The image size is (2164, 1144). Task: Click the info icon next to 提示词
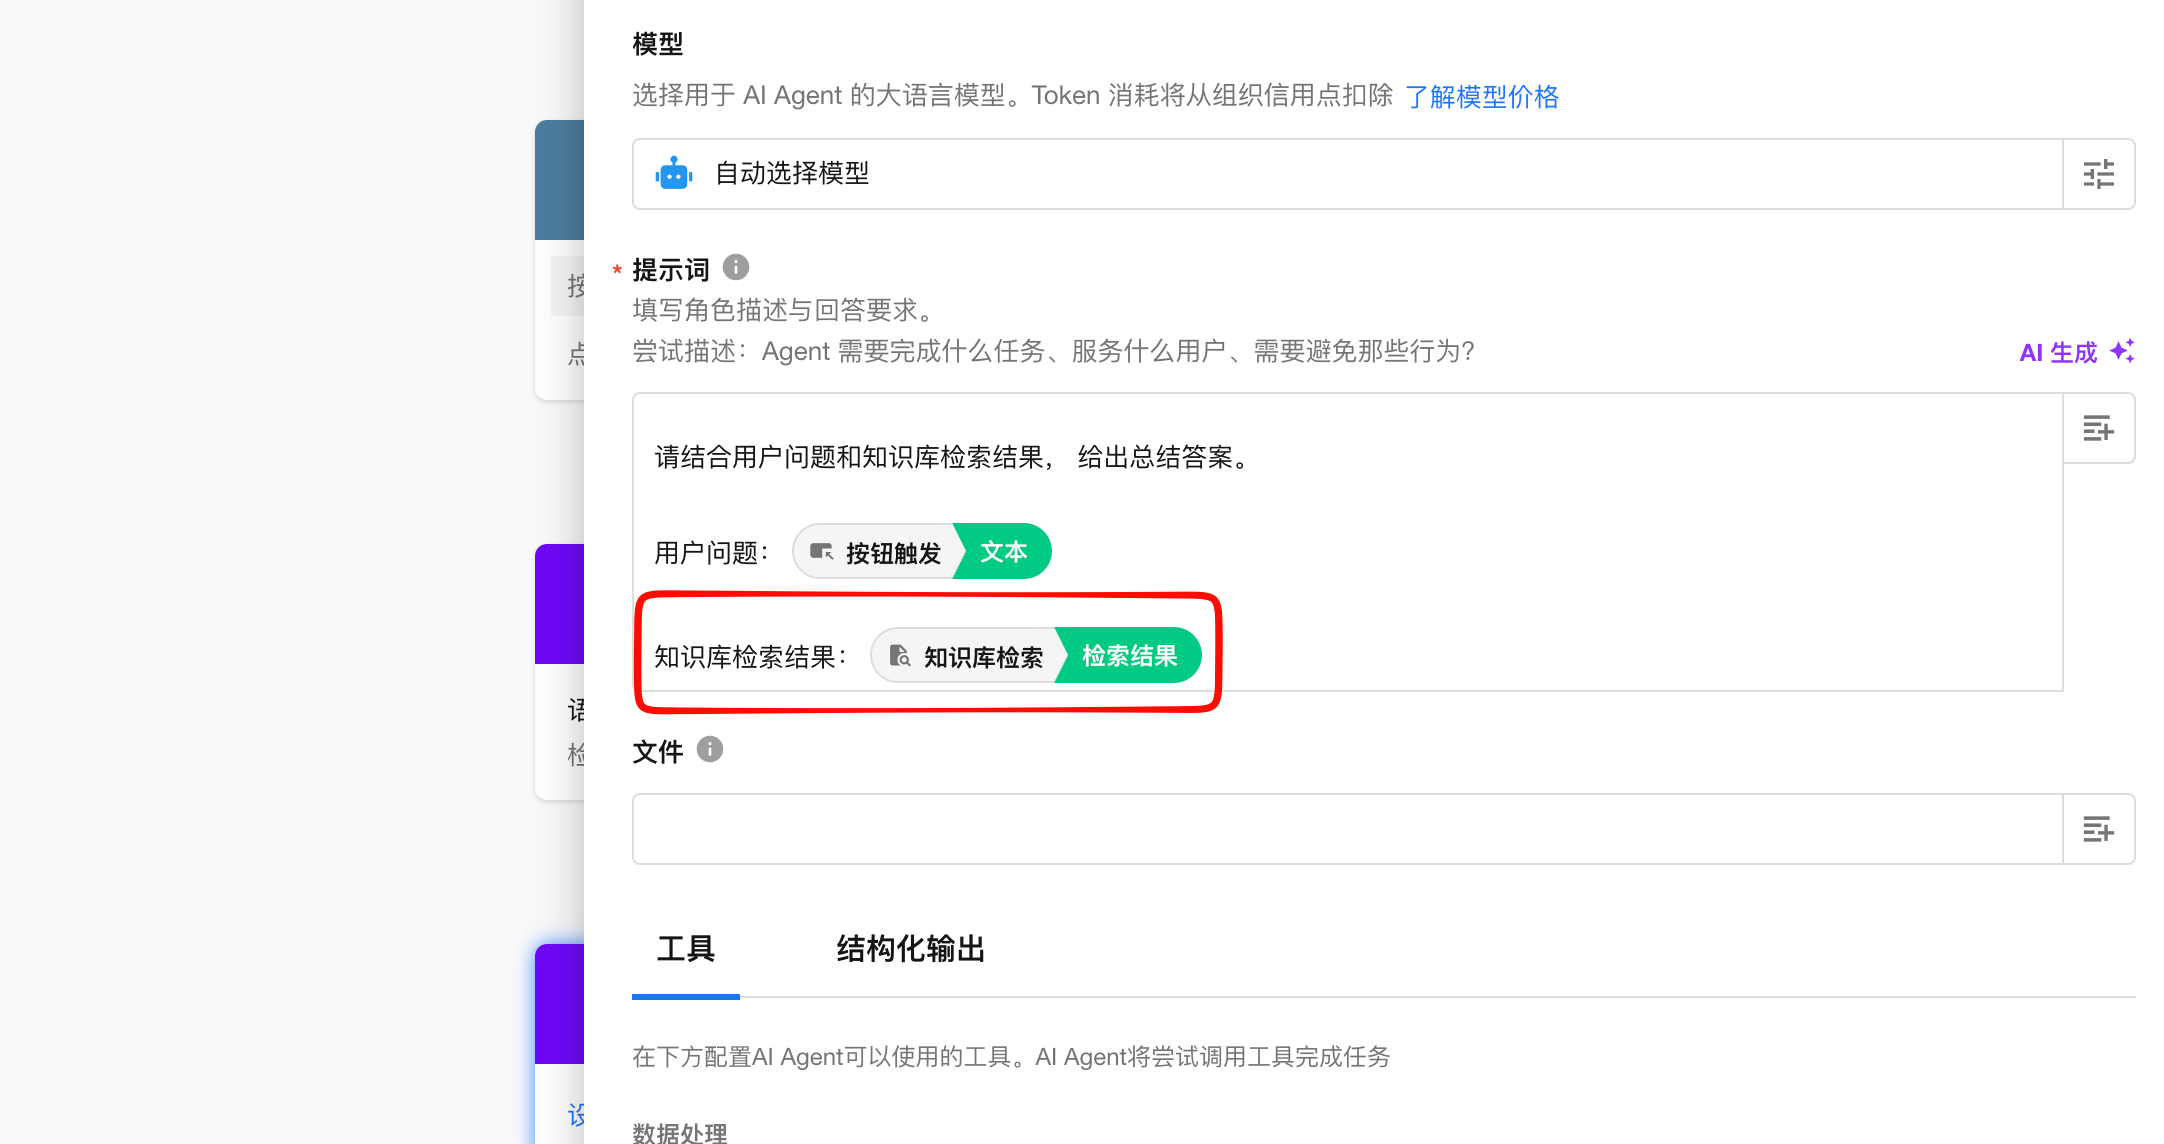coord(736,268)
